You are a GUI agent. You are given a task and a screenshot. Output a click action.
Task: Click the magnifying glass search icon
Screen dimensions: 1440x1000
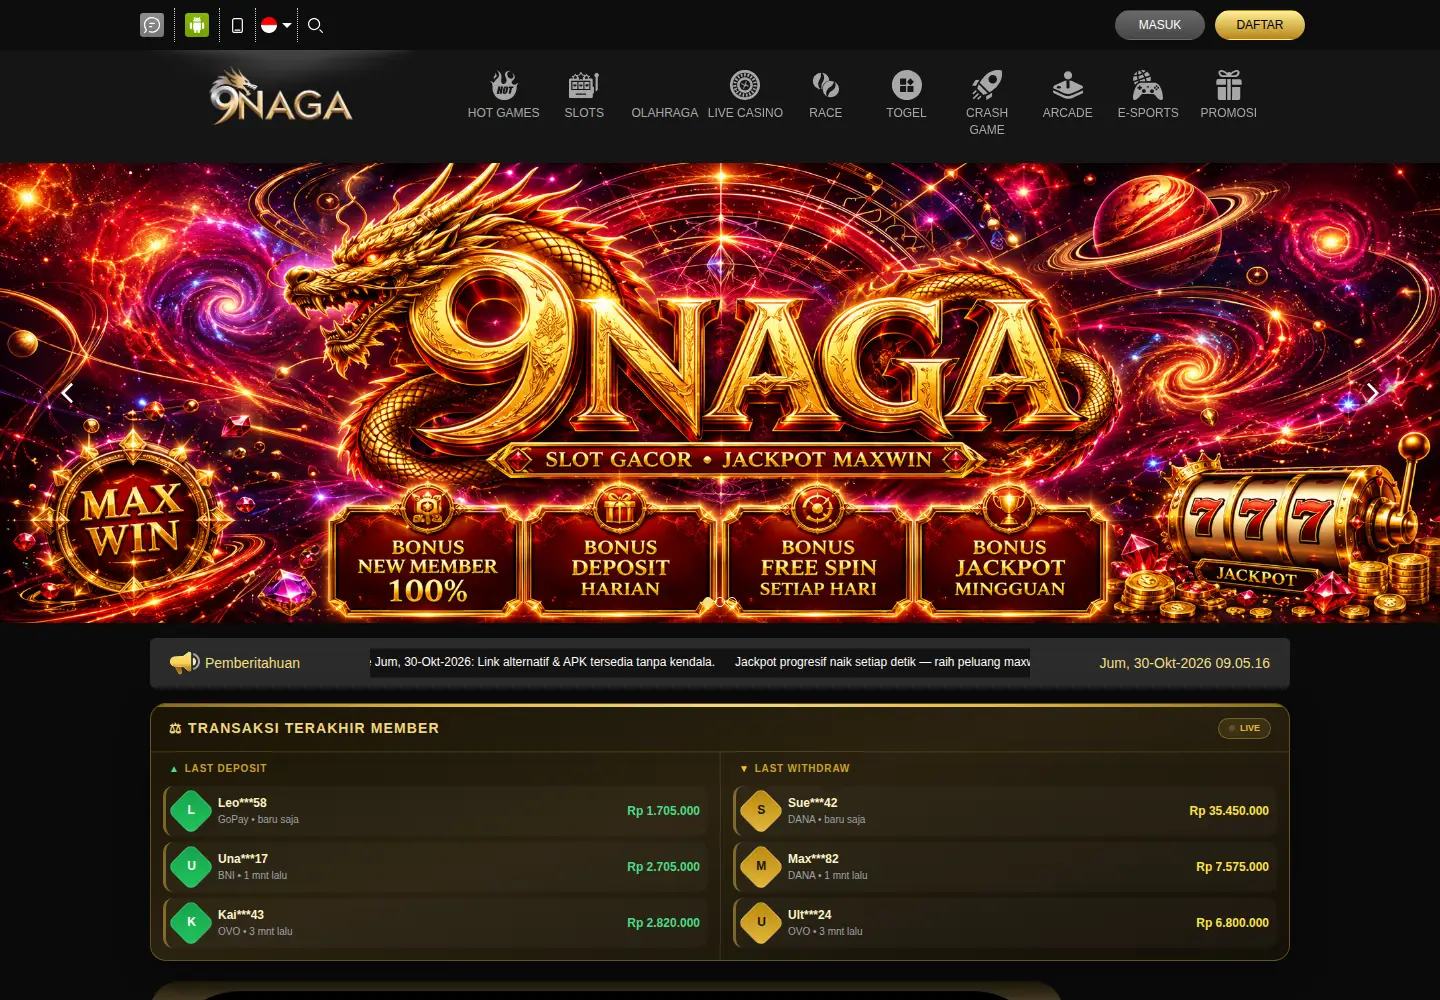point(315,25)
